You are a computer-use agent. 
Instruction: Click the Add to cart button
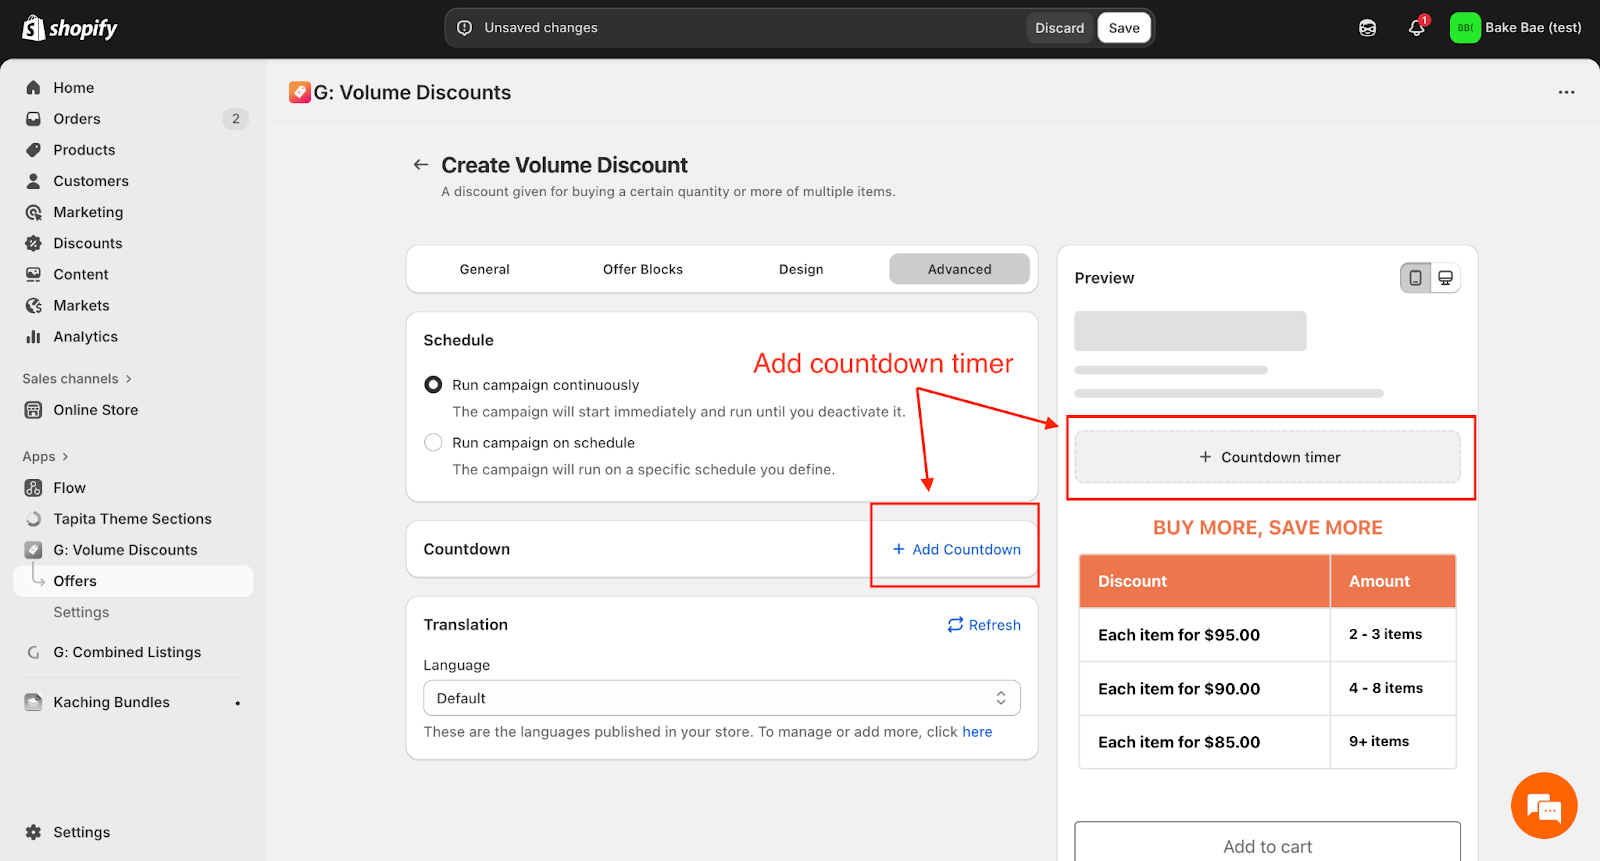click(1267, 842)
